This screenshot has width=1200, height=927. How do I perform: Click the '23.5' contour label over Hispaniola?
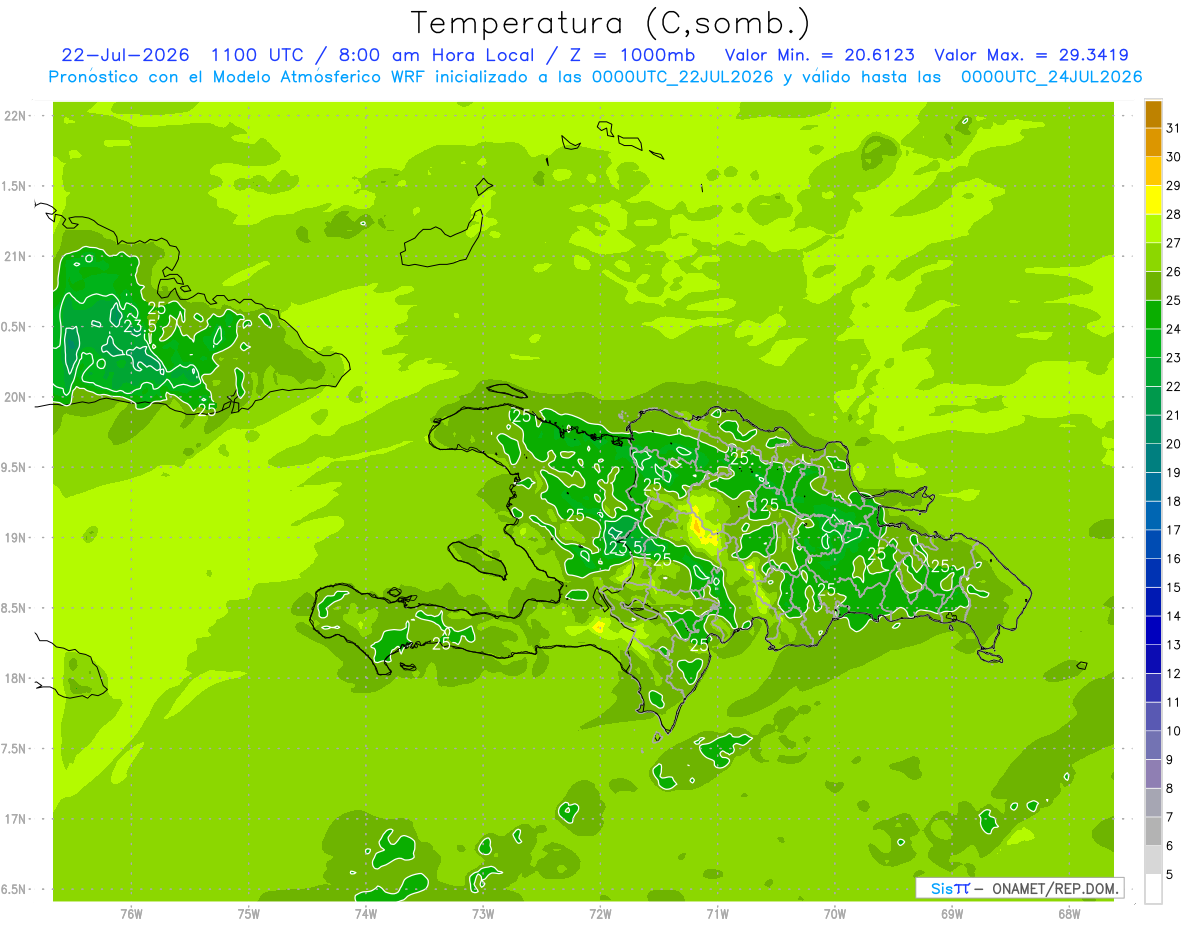click(x=625, y=547)
